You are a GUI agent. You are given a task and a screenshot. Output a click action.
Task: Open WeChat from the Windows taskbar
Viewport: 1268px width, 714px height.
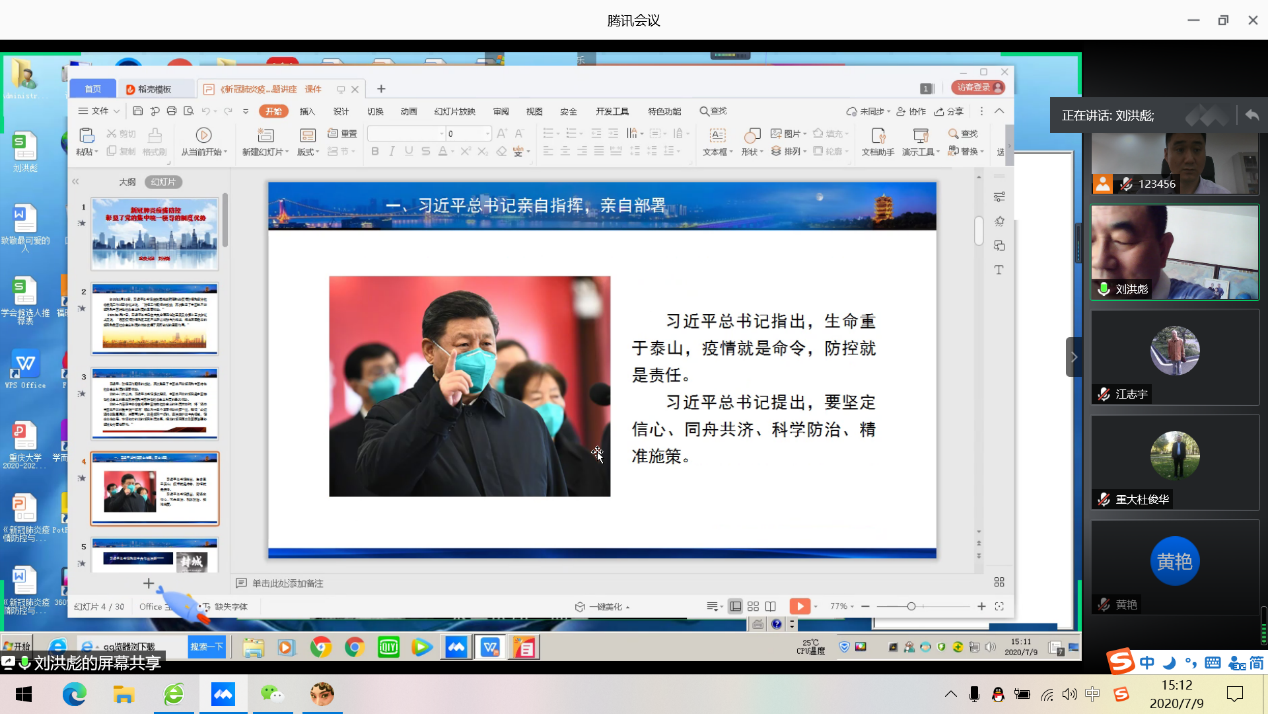click(x=271, y=694)
